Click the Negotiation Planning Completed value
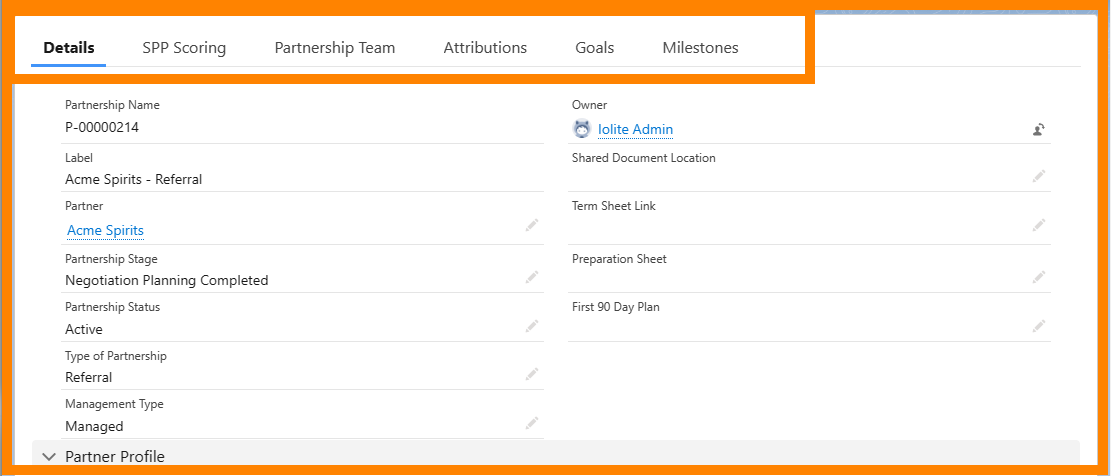 (x=167, y=280)
